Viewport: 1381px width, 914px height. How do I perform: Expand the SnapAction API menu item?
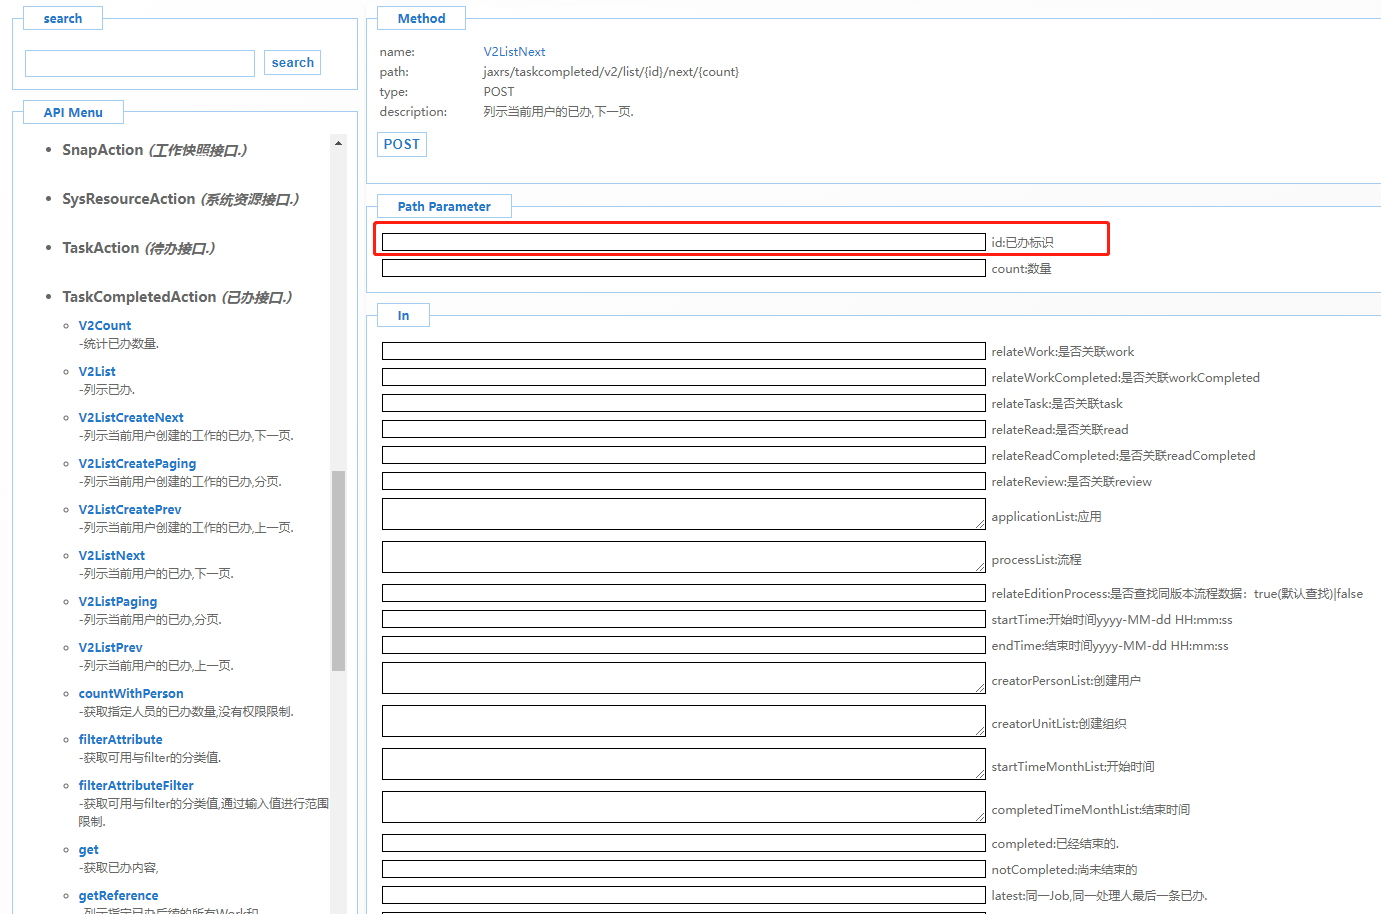154,150
